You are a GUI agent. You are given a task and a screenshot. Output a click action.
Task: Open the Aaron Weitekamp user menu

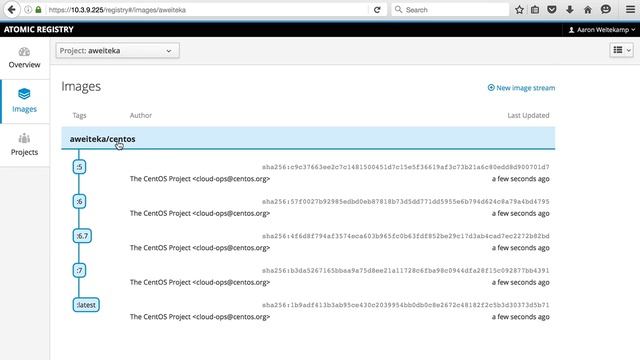602,30
